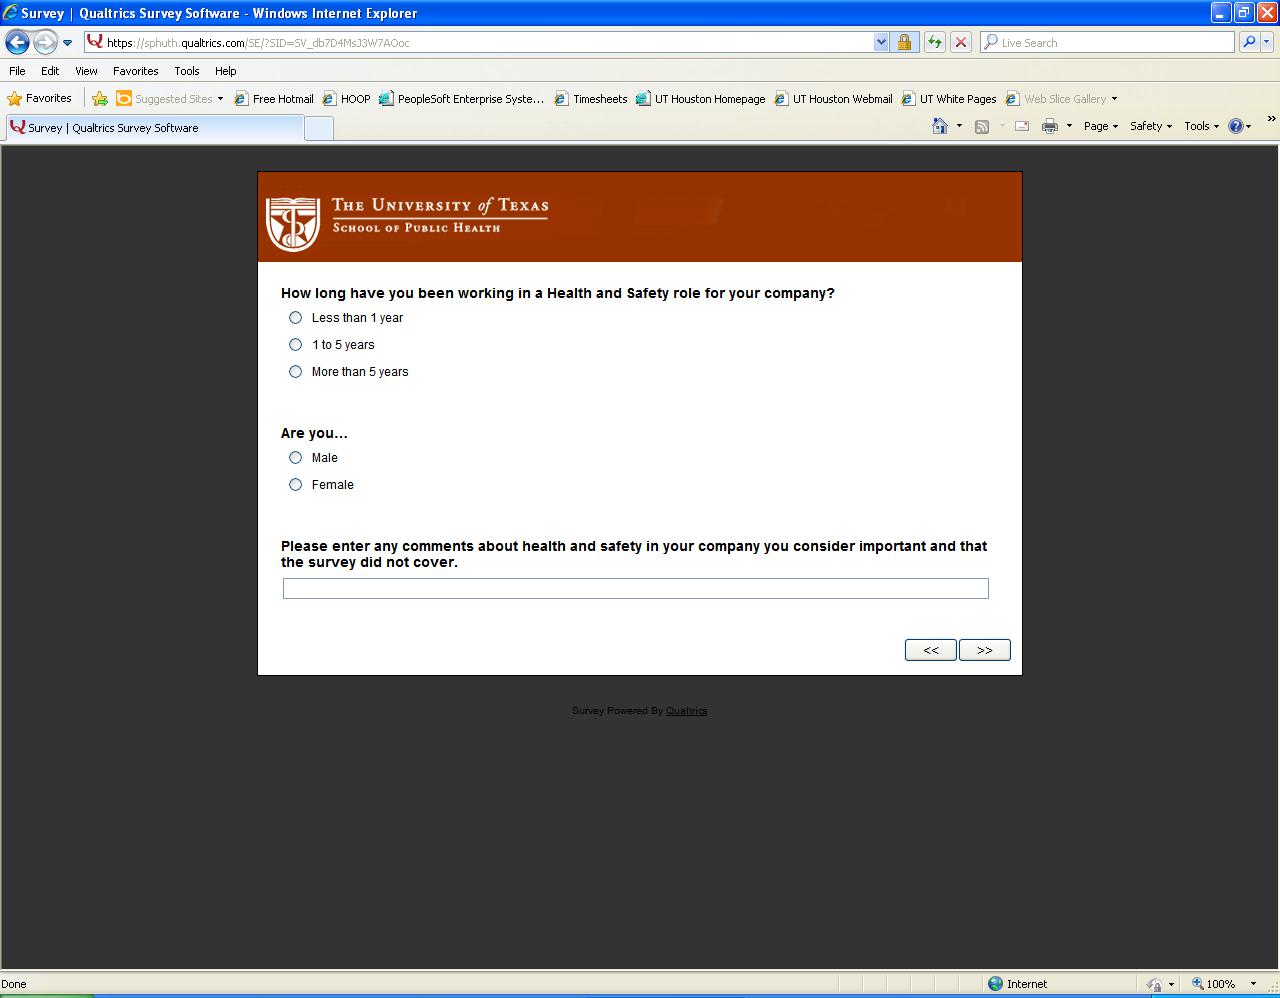Open the Safety command menu

pyautogui.click(x=1150, y=126)
